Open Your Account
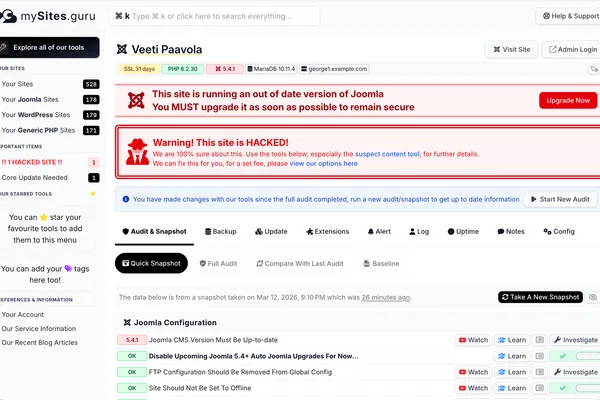The image size is (600, 400). tap(23, 315)
